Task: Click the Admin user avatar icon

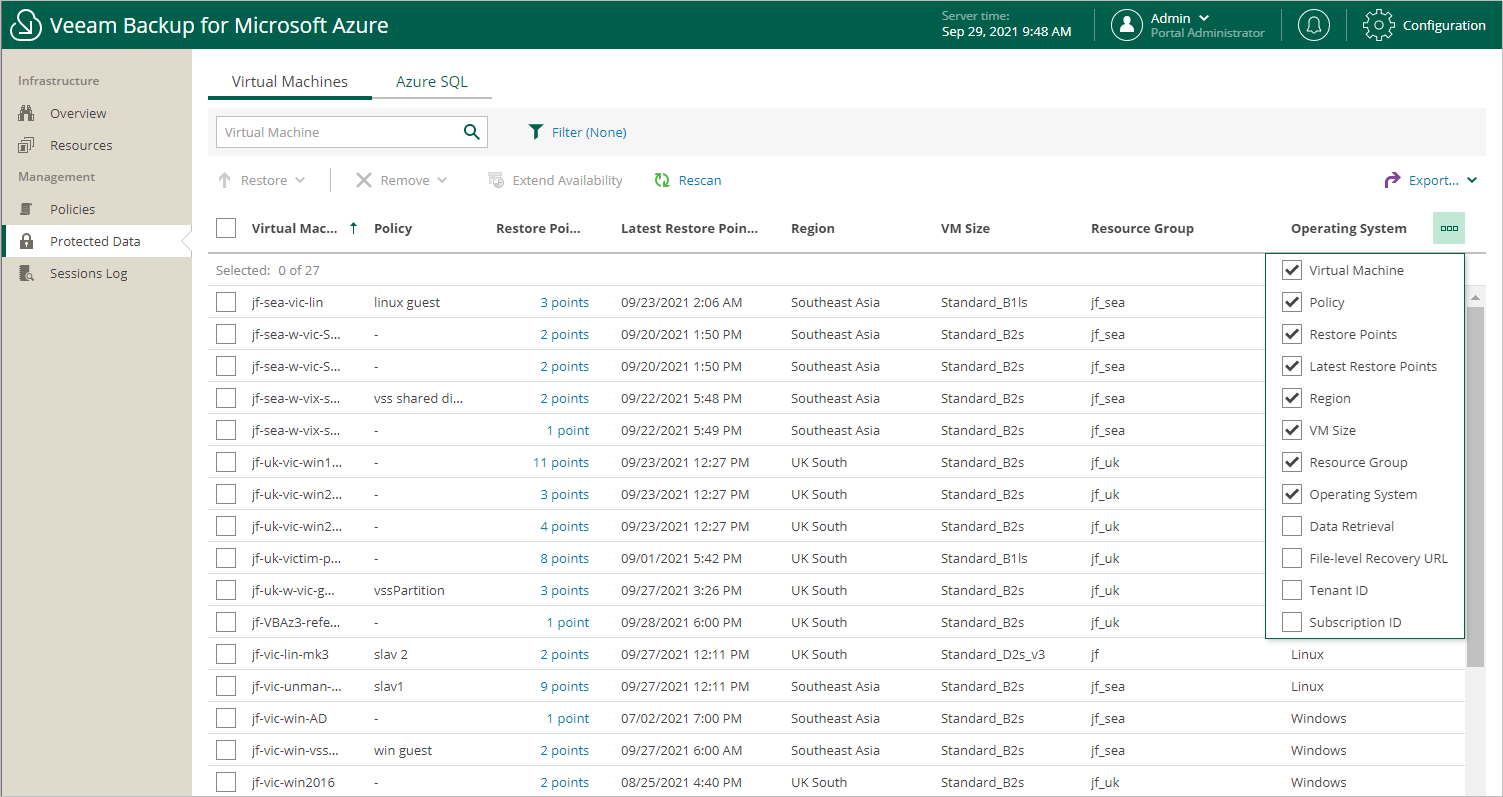Action: 1127,25
